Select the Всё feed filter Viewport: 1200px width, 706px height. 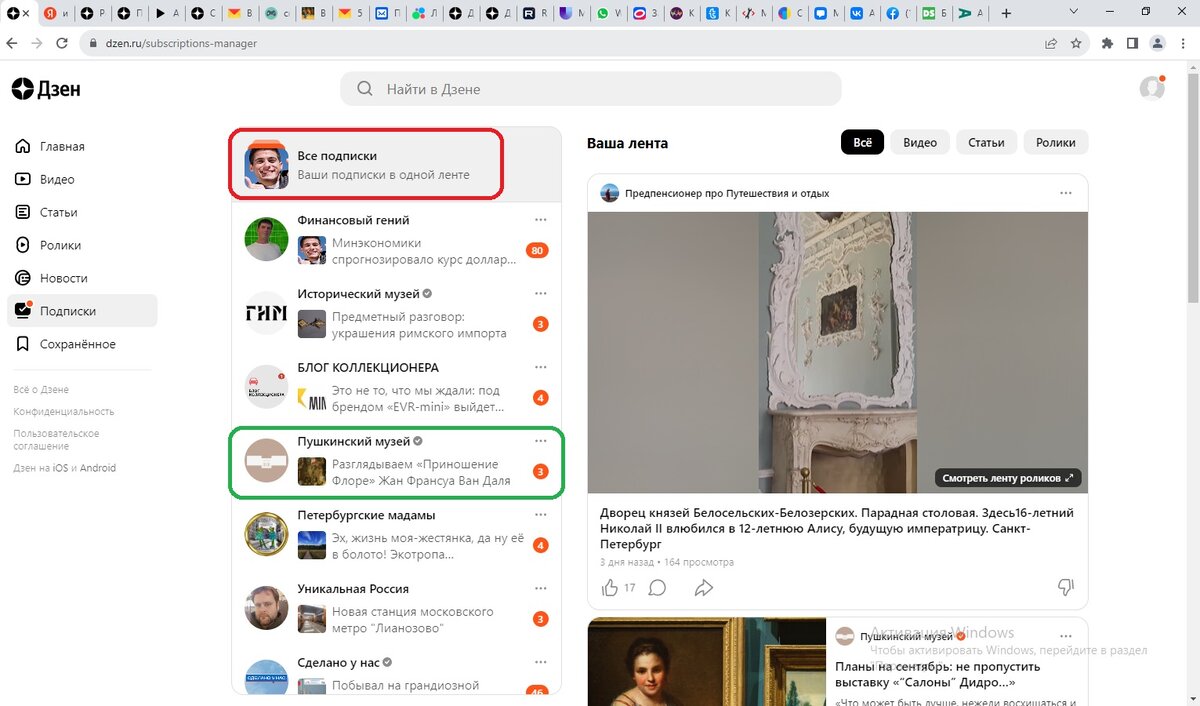(862, 142)
